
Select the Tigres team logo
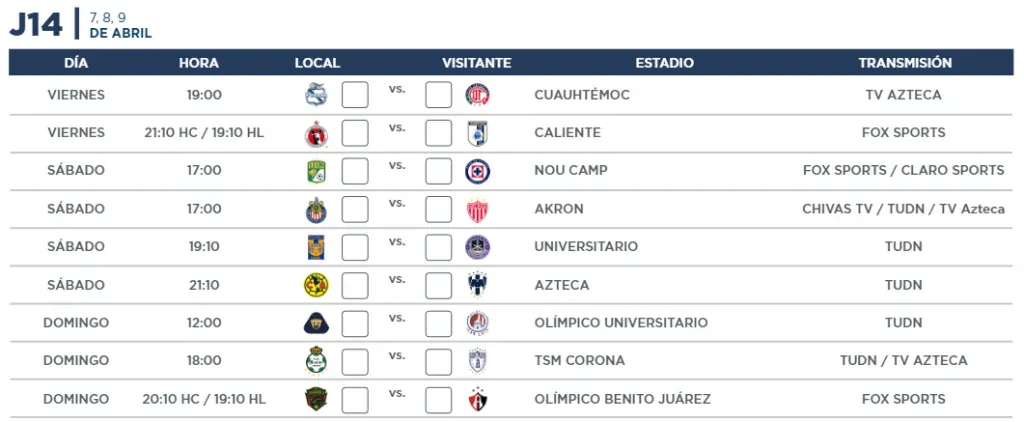click(316, 248)
